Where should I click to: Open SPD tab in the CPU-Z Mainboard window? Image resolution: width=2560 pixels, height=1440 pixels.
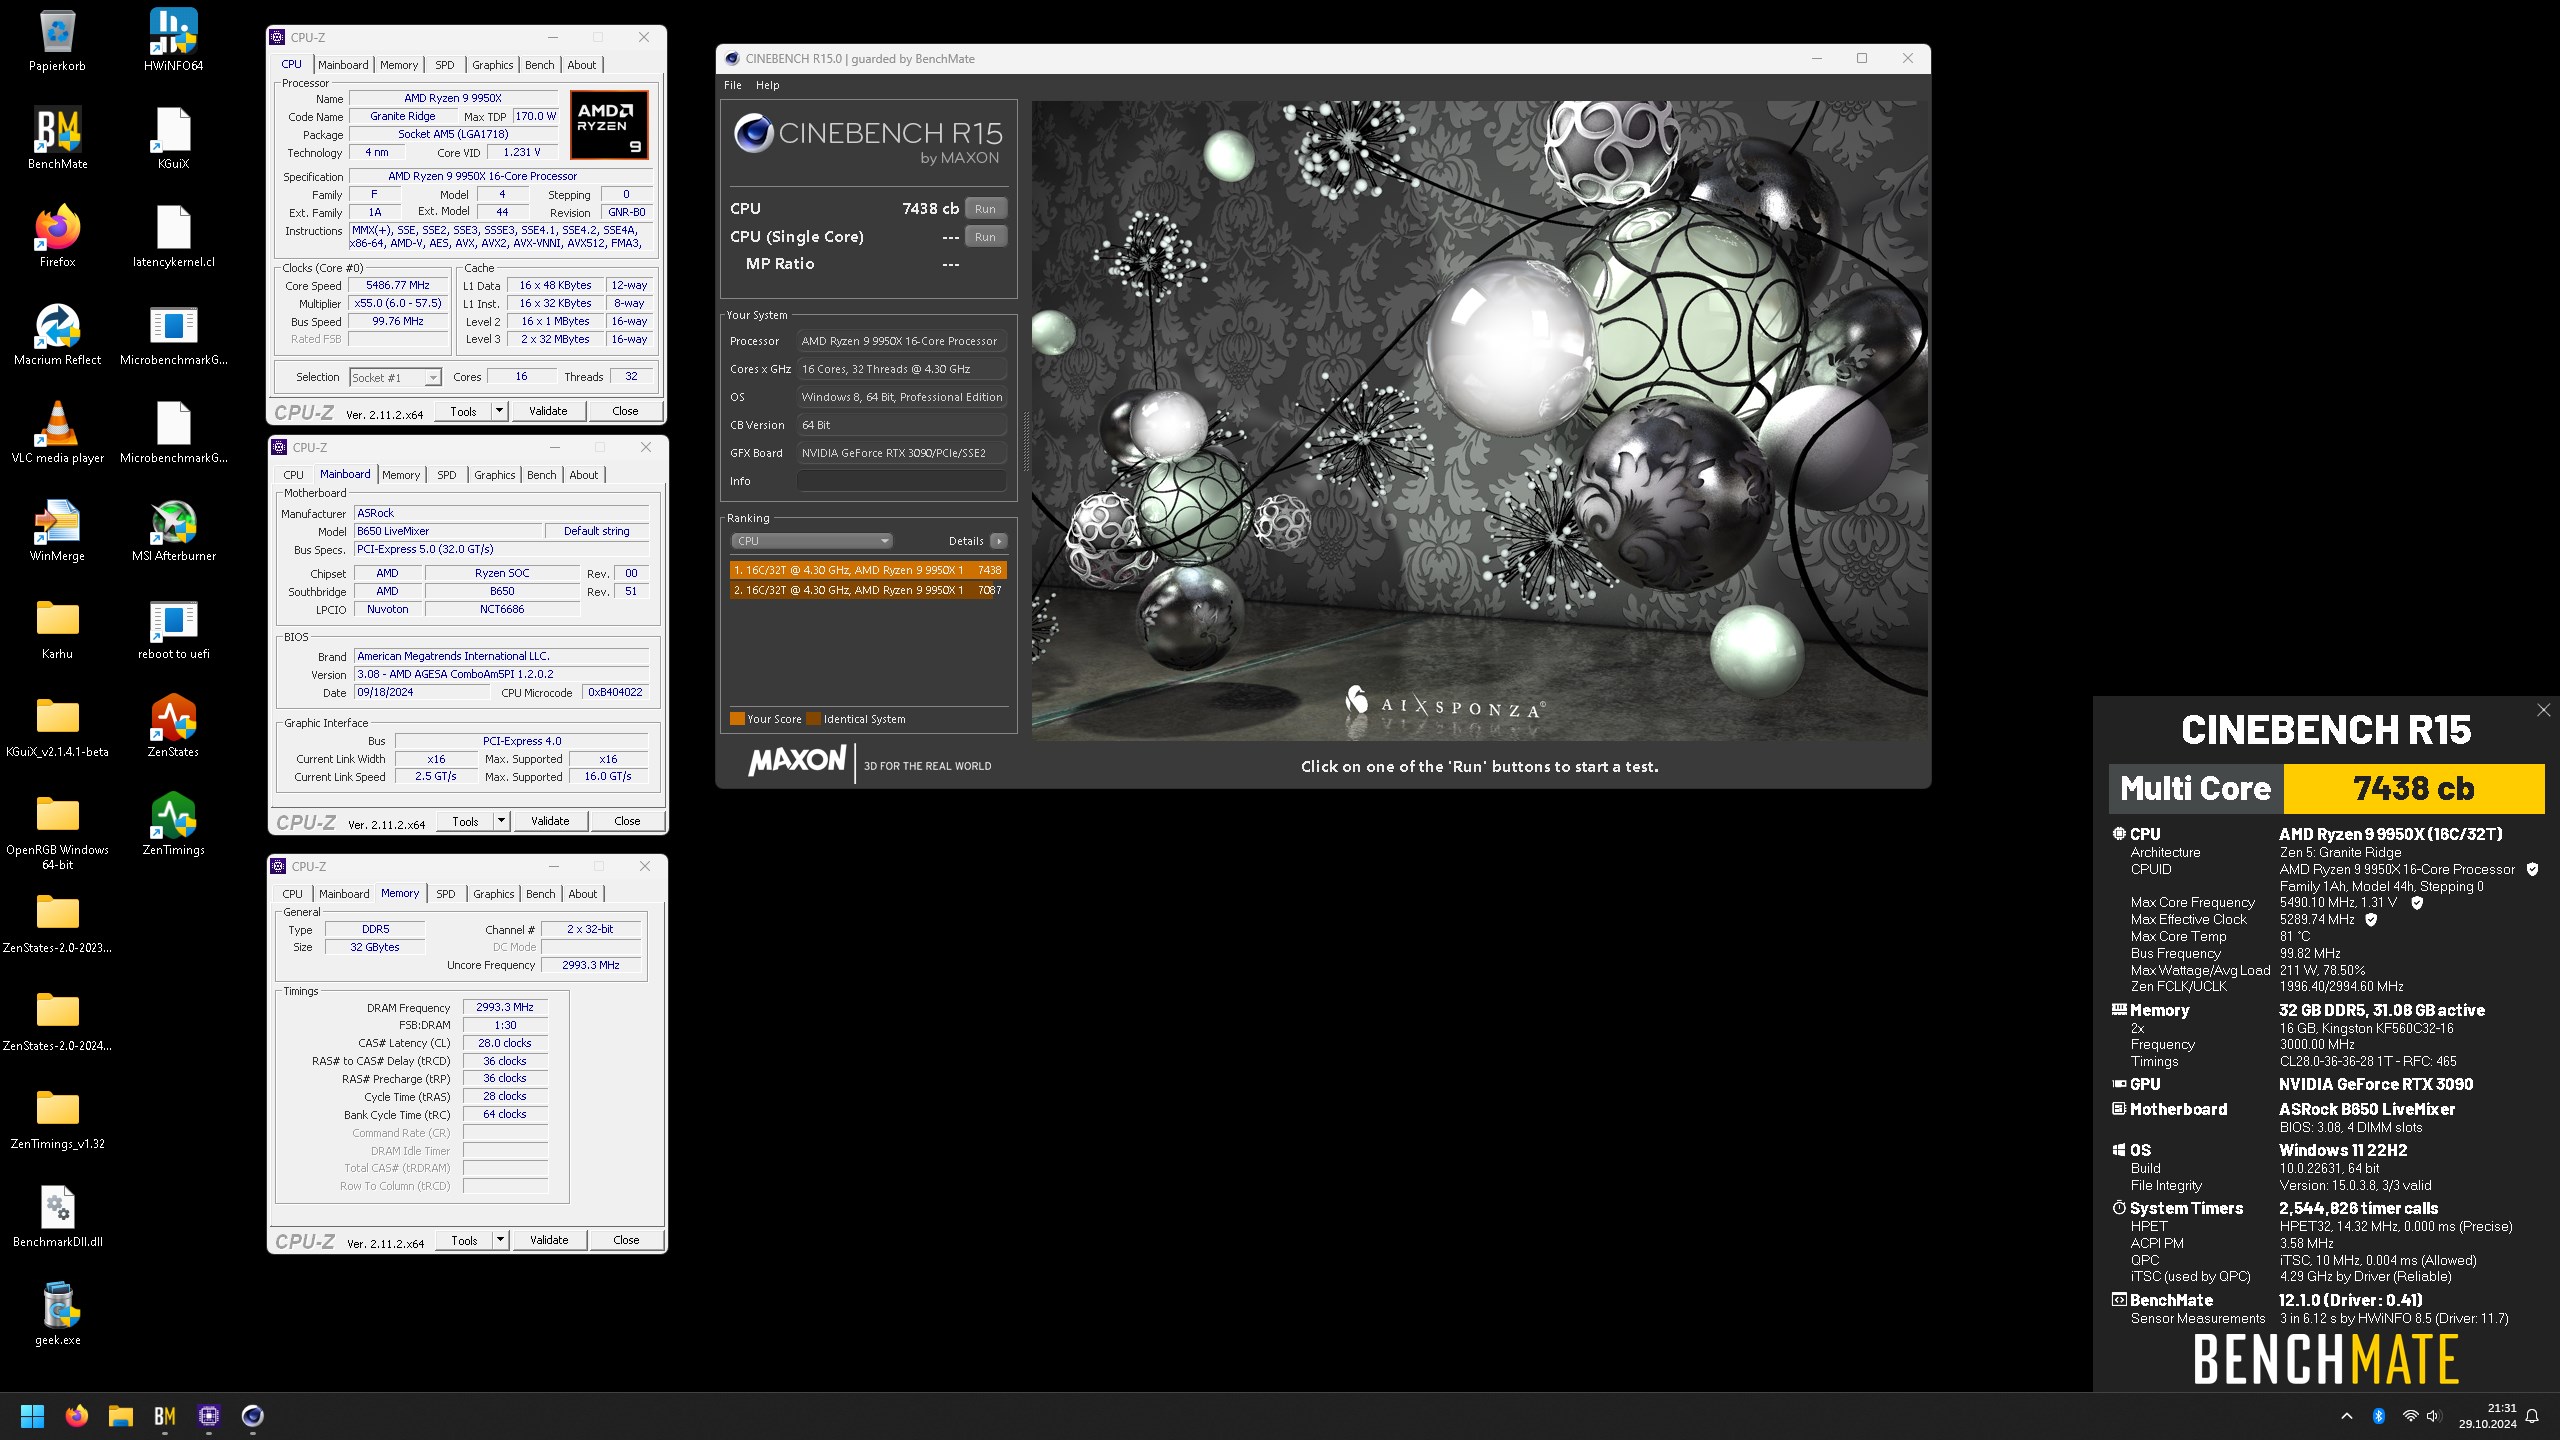(447, 475)
